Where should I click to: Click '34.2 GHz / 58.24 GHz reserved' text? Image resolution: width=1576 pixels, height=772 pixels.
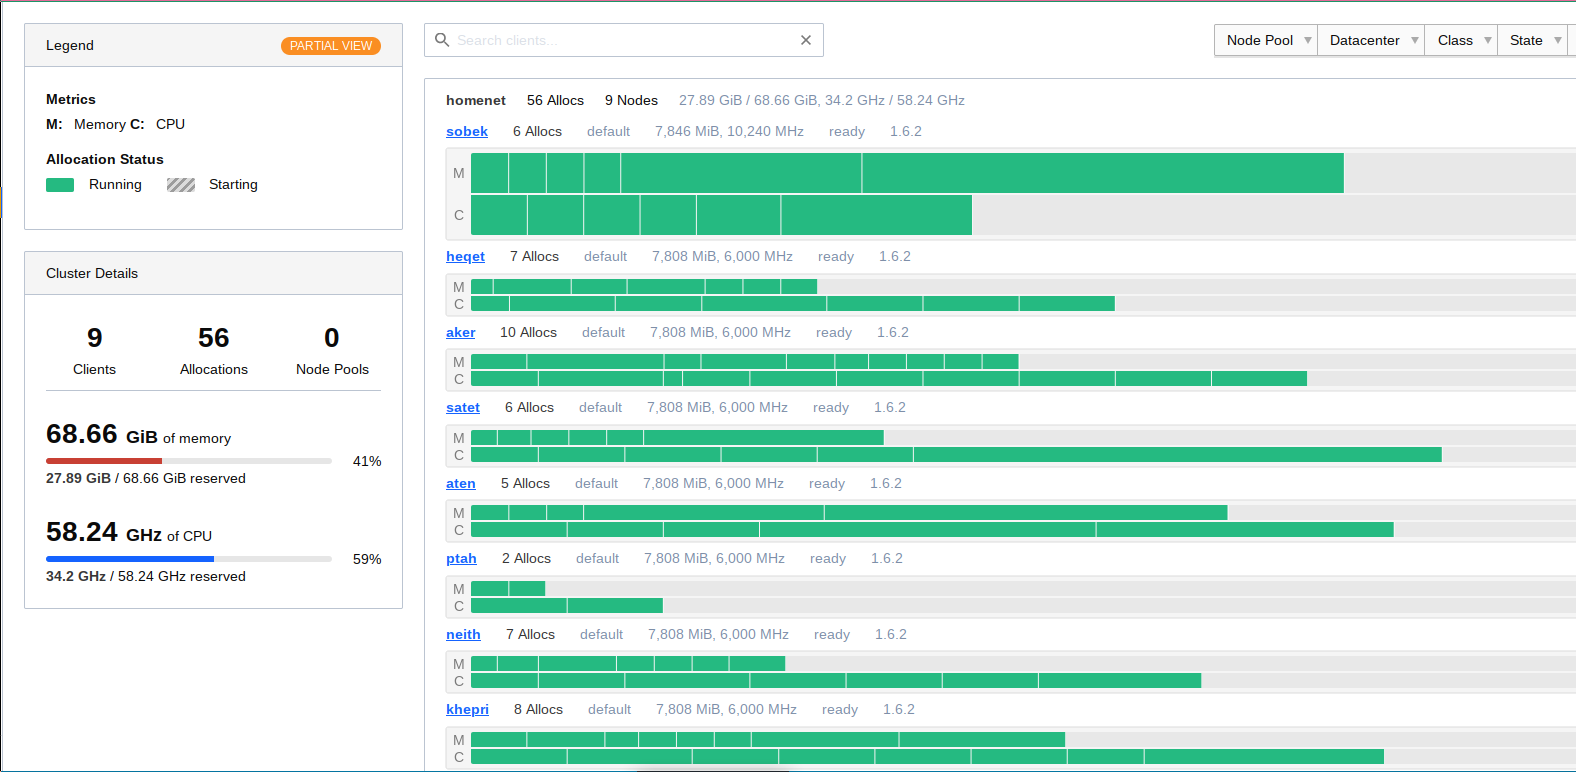(146, 576)
